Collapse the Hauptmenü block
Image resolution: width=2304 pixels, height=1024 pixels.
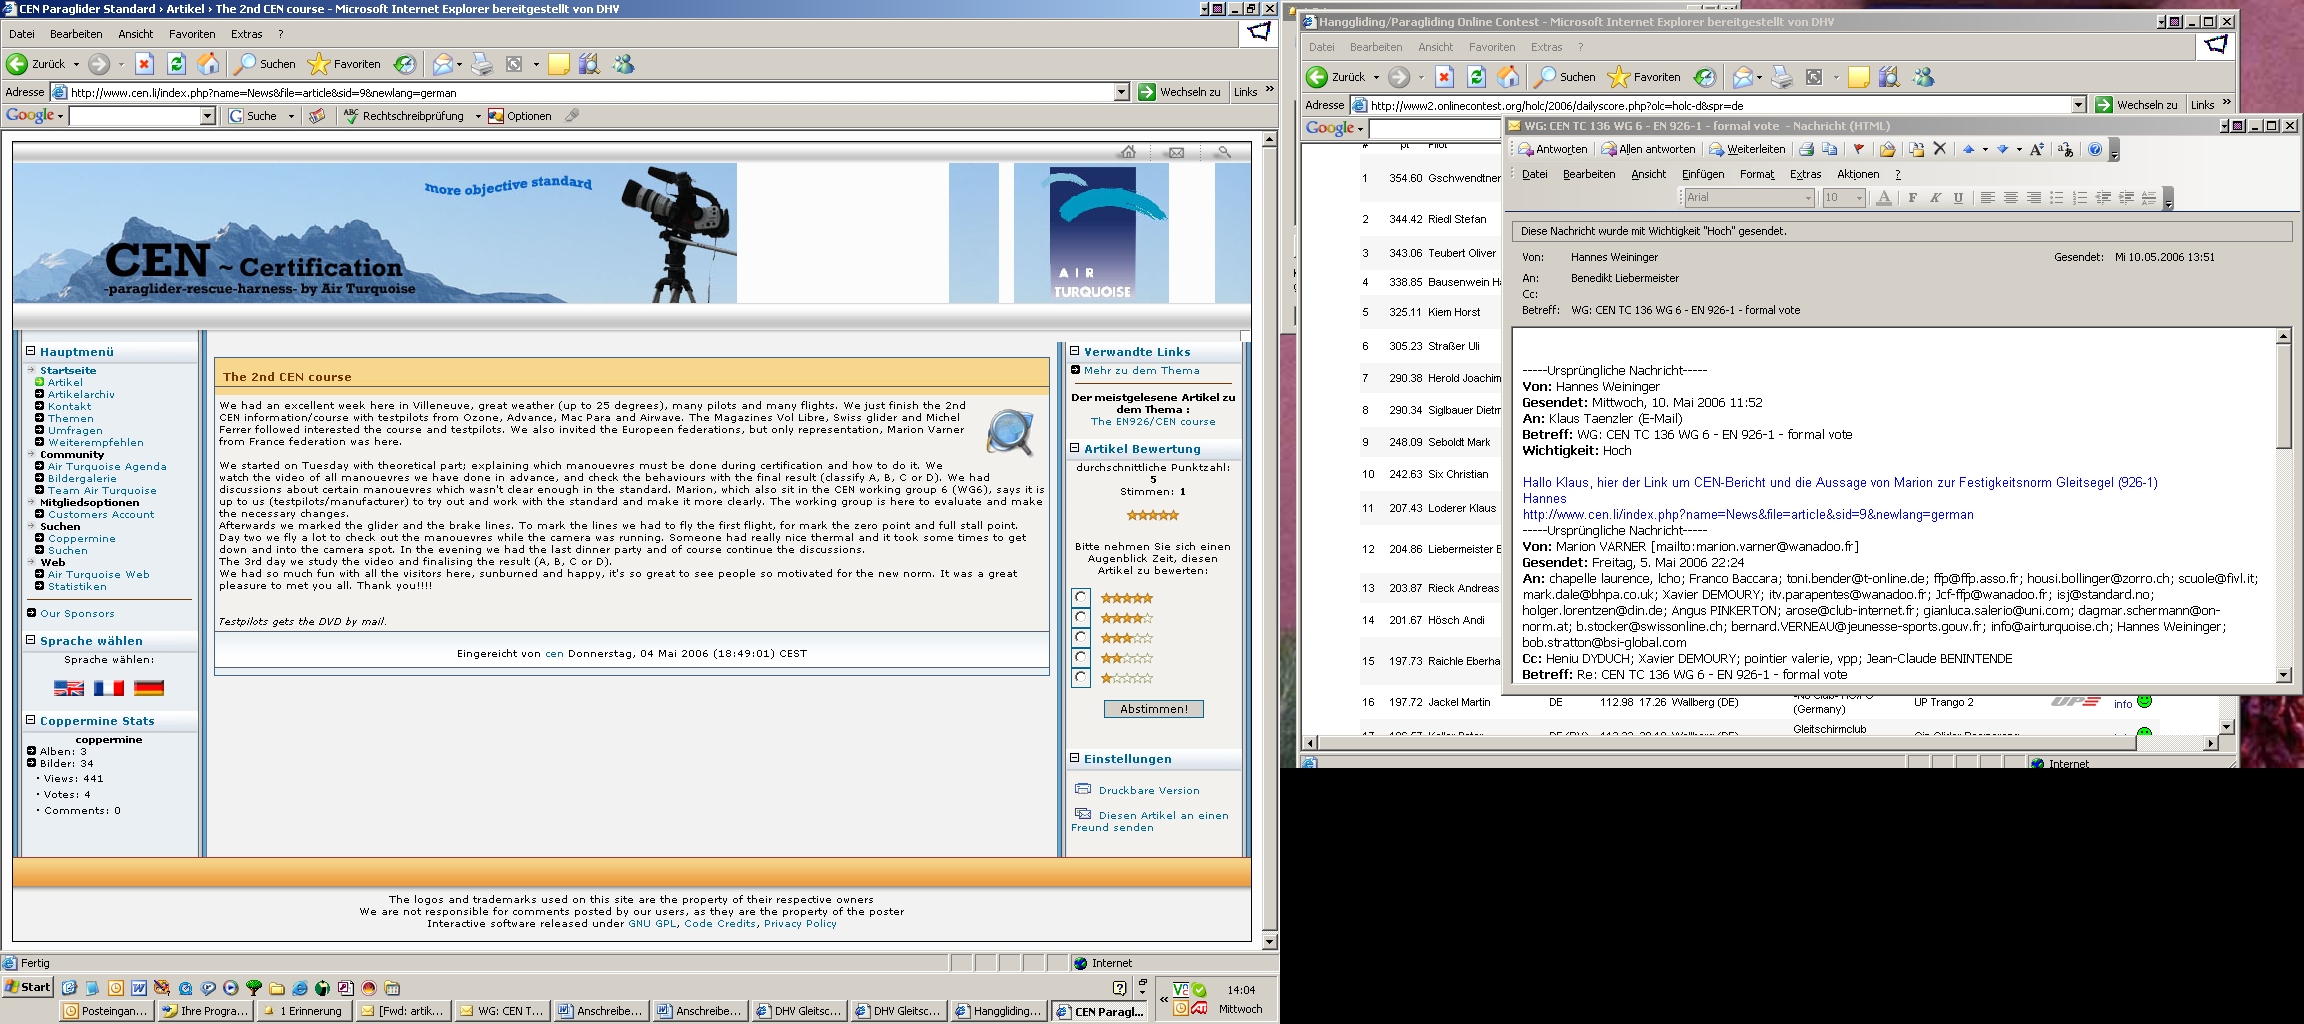(x=31, y=351)
